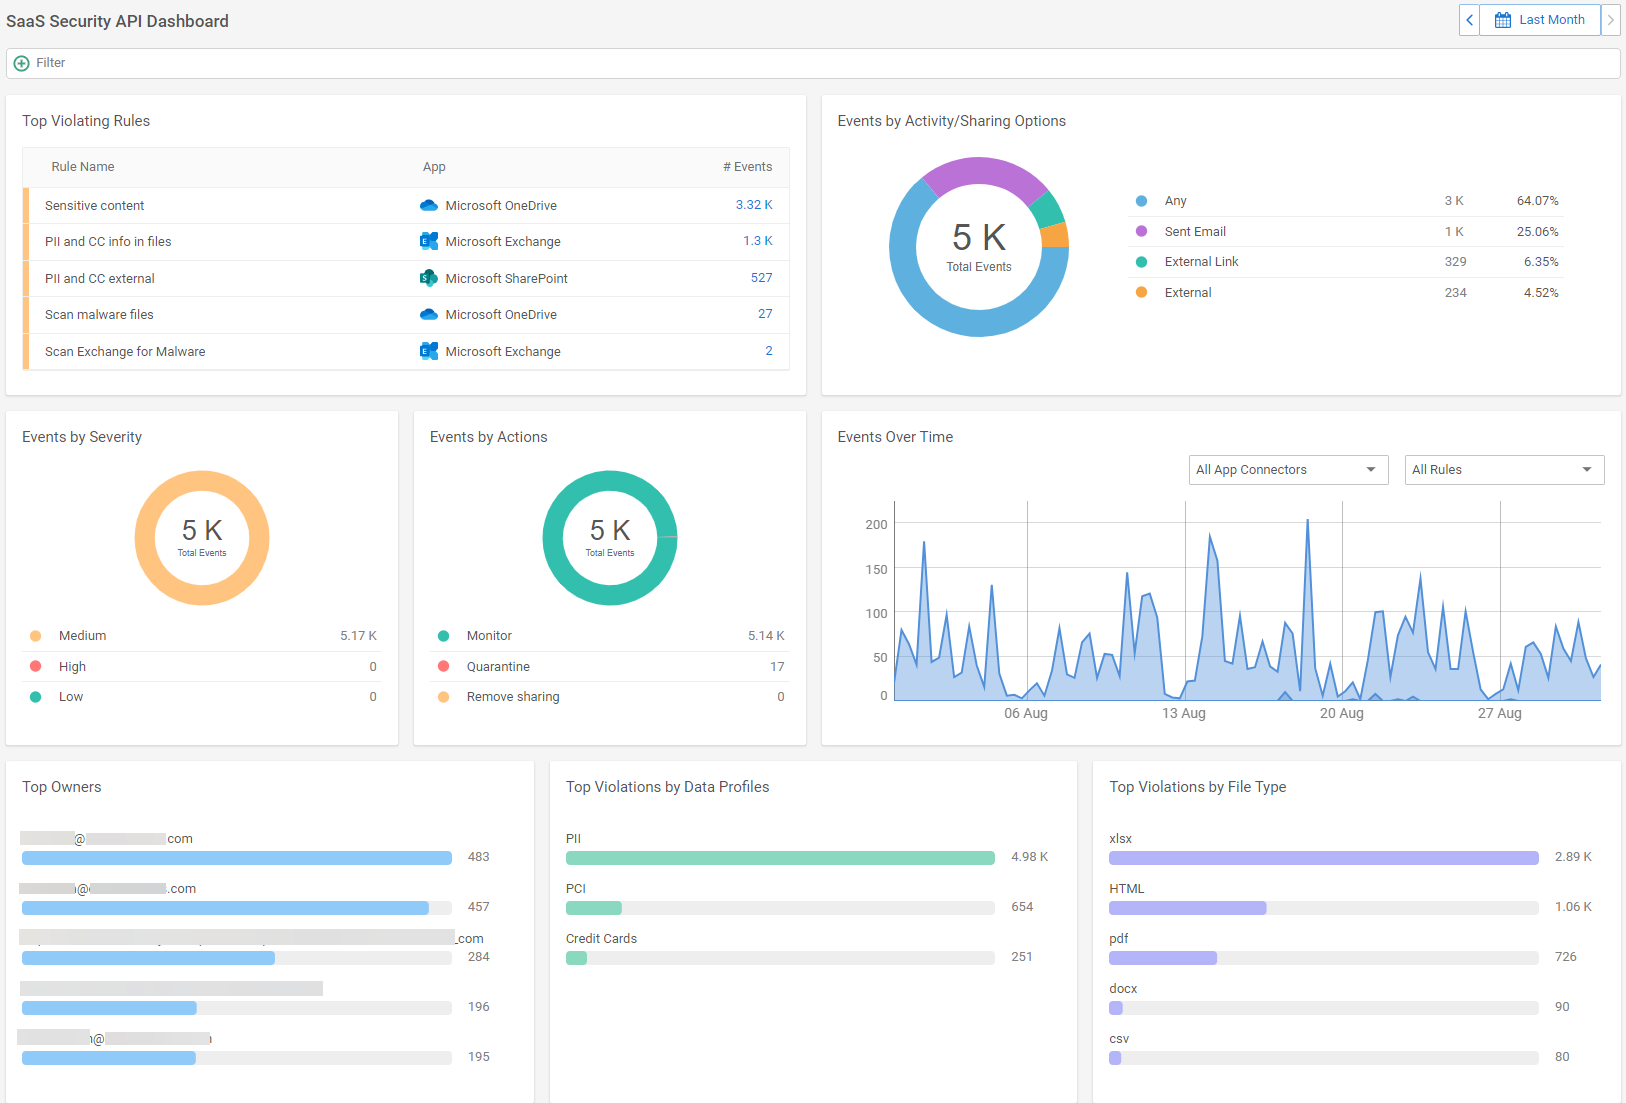
Task: Click the xlsx bar in Top Violations by File Type
Action: tap(1322, 857)
